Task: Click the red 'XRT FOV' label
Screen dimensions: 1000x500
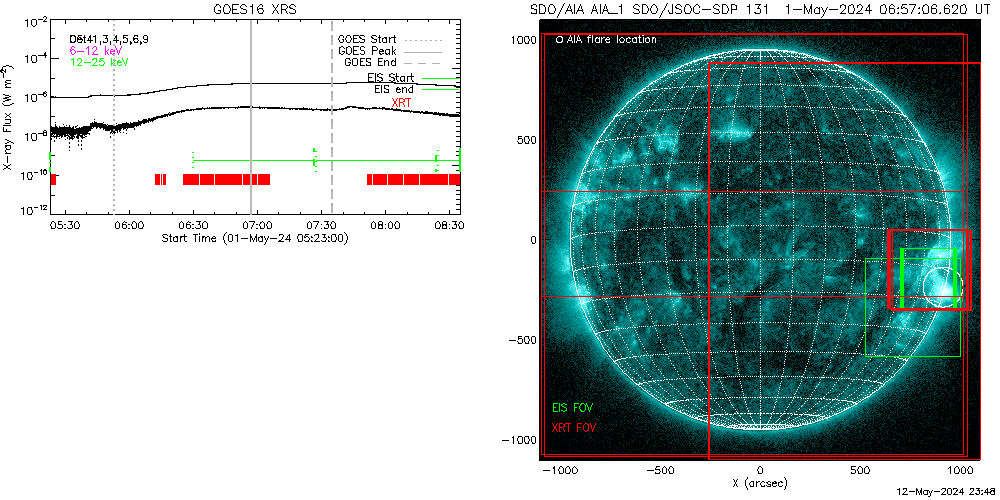Action: (x=574, y=427)
